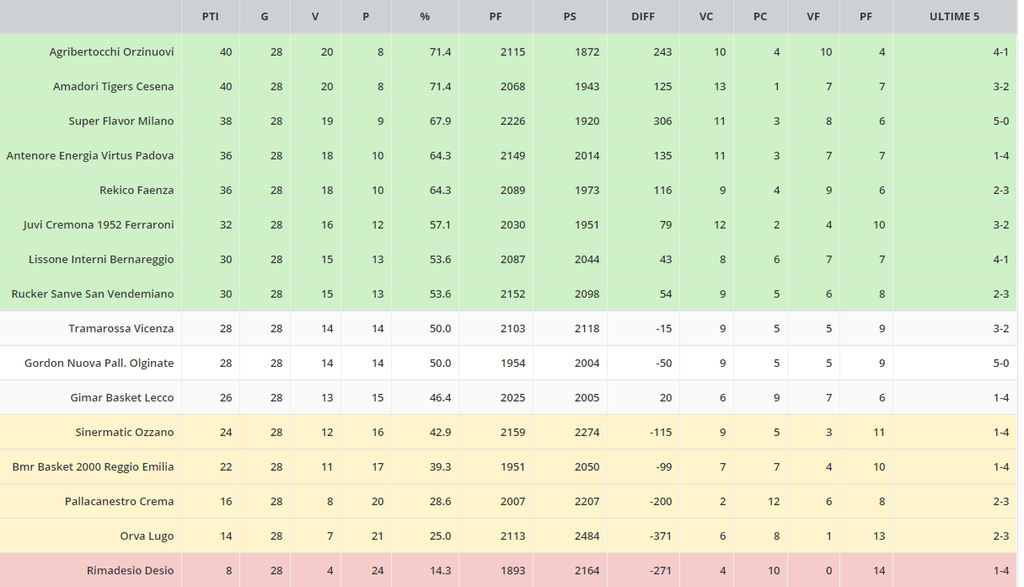Open Antenore Energia Virtus Padova team

(x=90, y=156)
